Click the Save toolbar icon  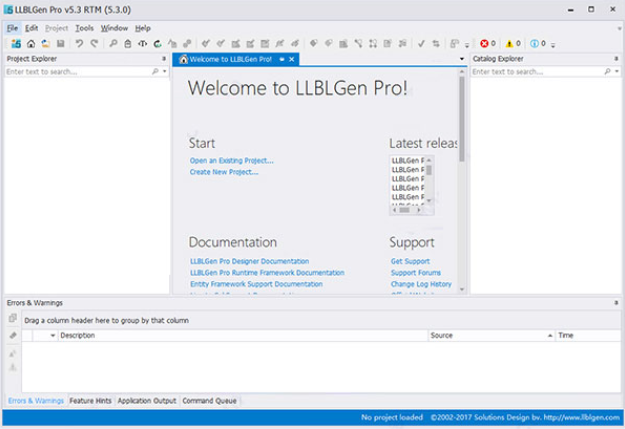tap(61, 44)
